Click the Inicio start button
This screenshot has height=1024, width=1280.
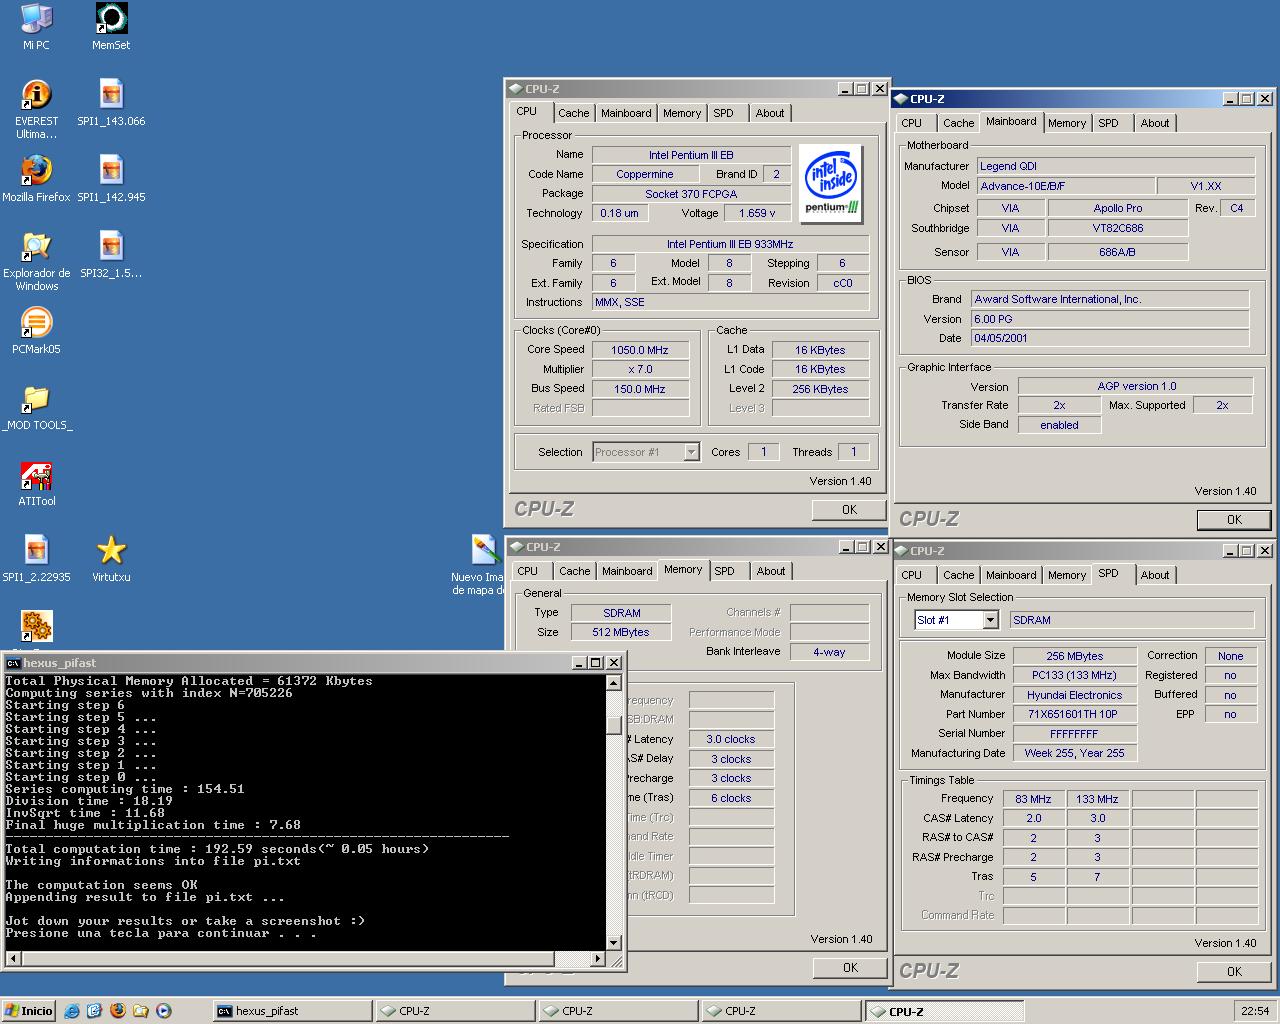(x=29, y=1011)
